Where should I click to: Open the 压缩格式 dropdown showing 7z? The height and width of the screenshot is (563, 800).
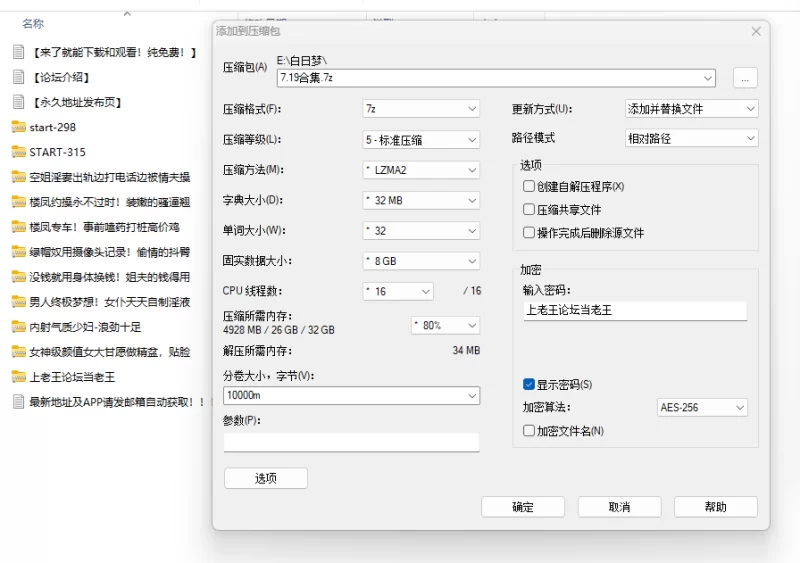pyautogui.click(x=421, y=109)
